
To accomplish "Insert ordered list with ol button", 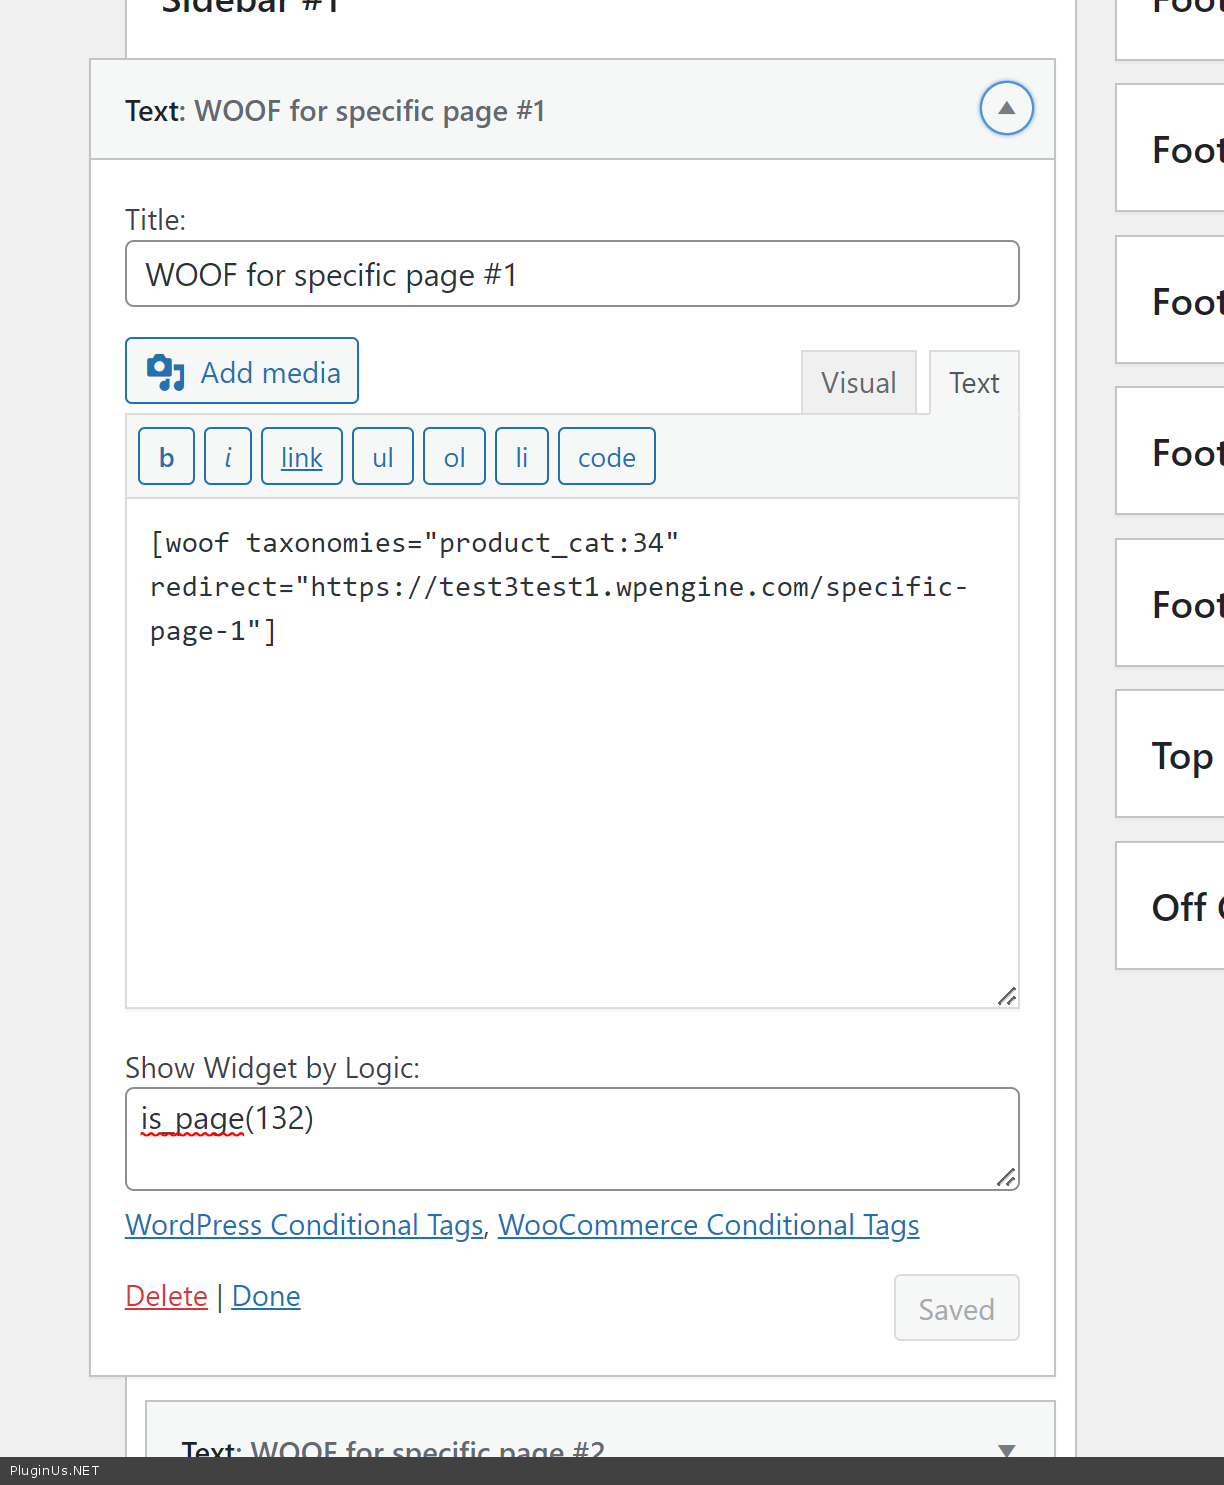I will (x=454, y=457).
